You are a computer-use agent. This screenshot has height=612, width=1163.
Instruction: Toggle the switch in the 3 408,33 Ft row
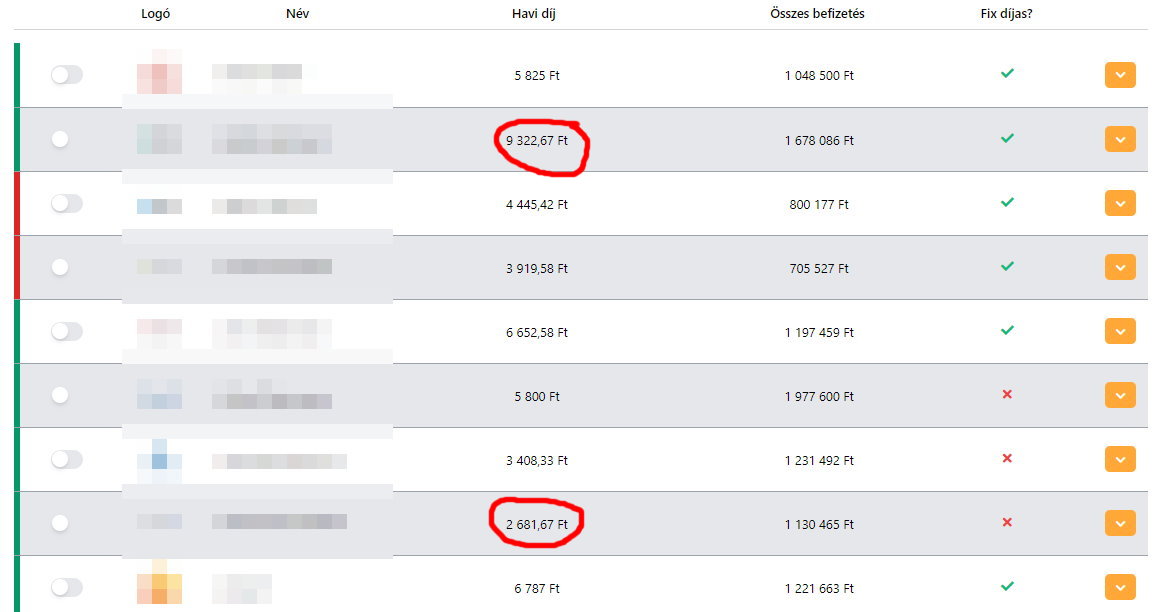pyautogui.click(x=66, y=460)
